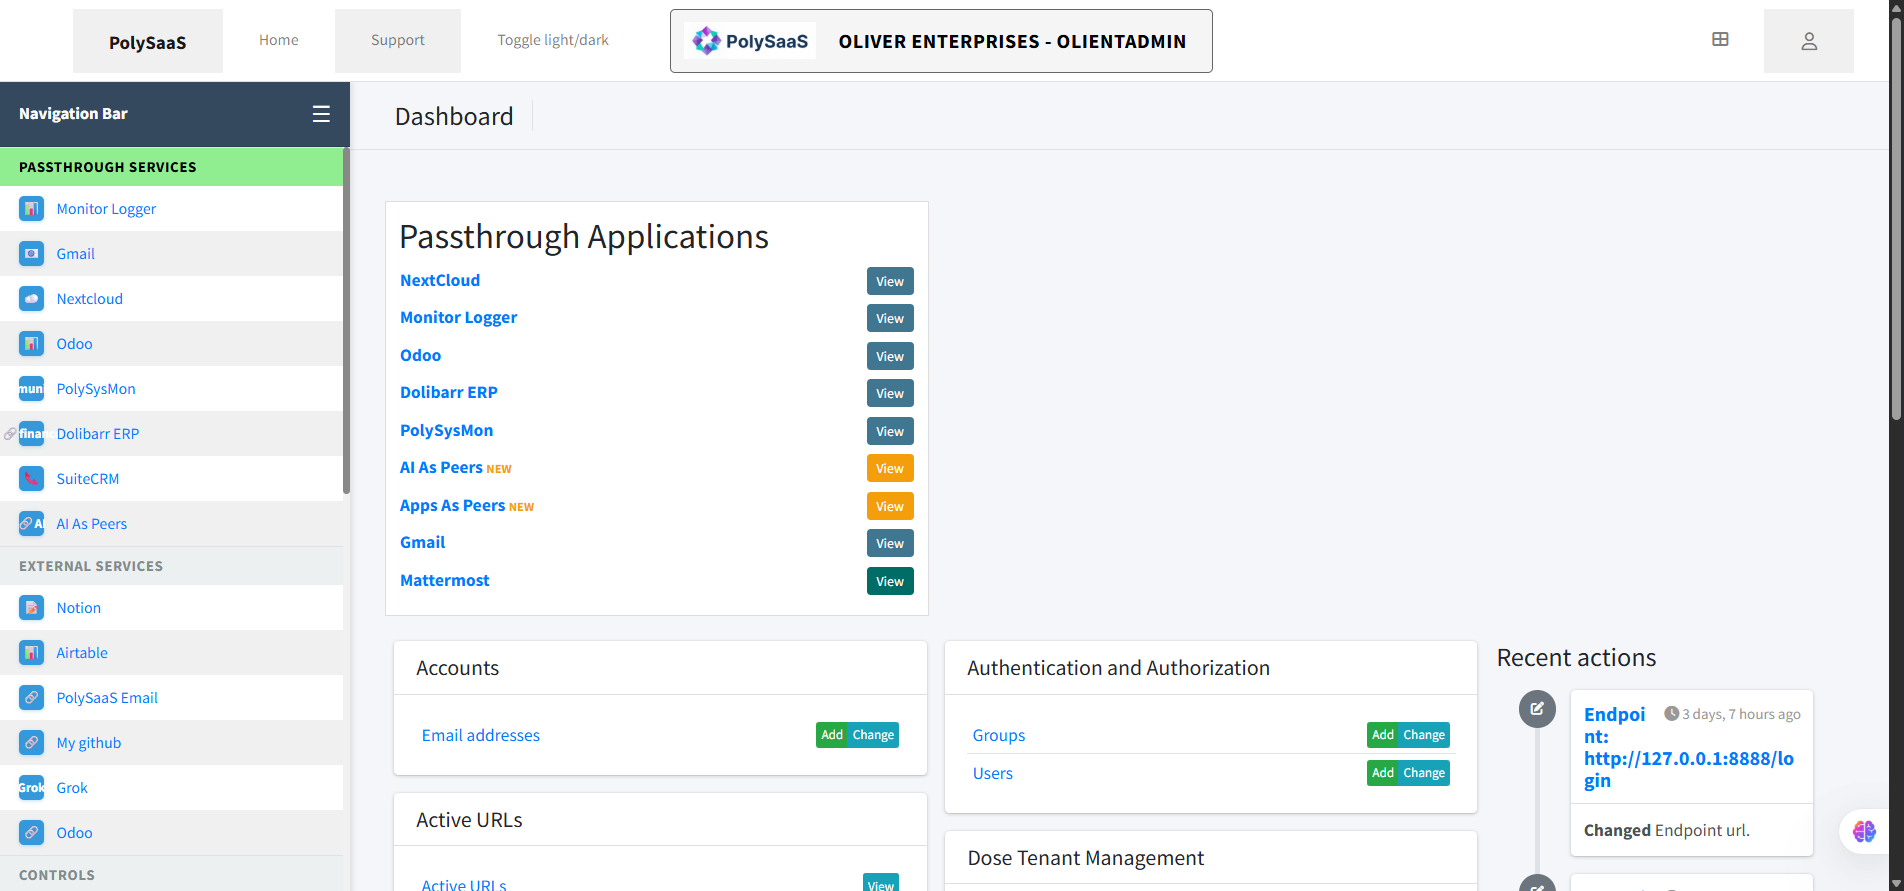
Task: Click Change button for Users
Action: click(1423, 773)
